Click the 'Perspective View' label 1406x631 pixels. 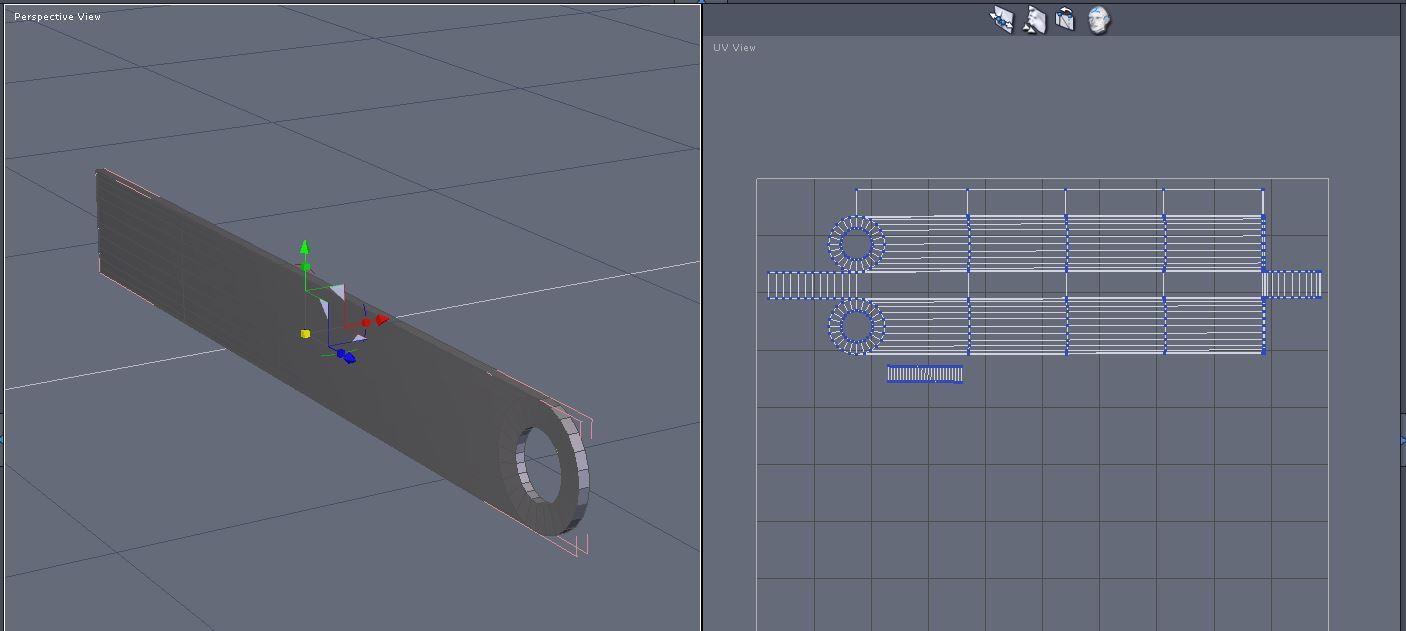point(57,17)
